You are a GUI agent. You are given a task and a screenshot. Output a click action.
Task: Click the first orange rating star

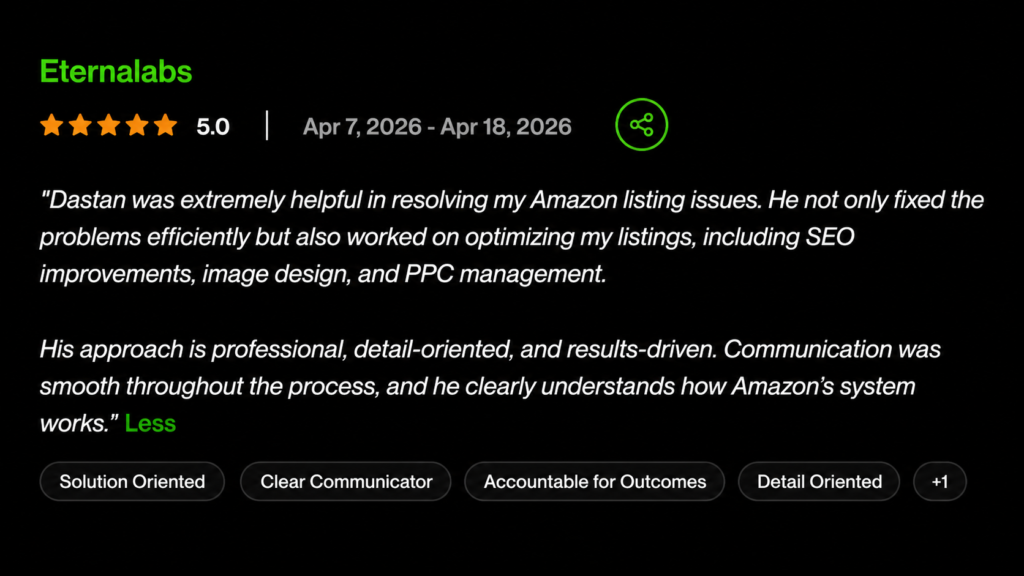tap(51, 126)
